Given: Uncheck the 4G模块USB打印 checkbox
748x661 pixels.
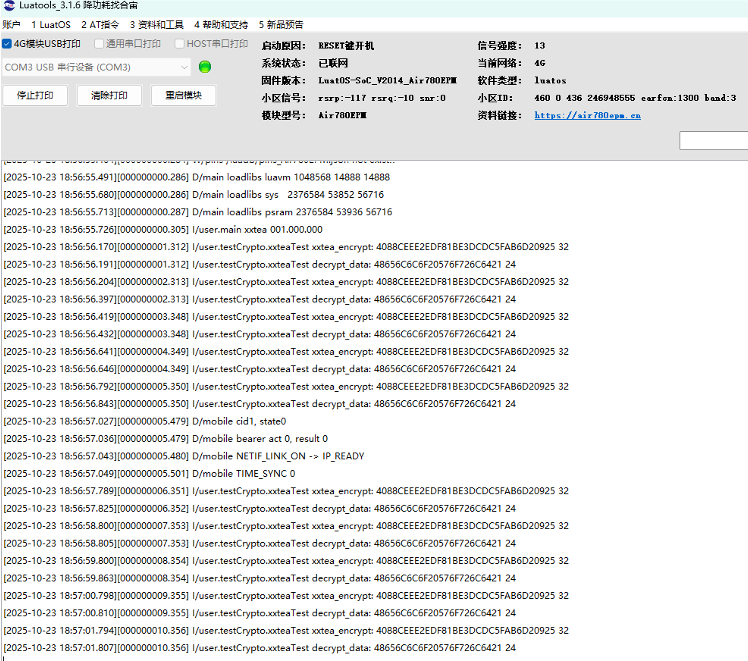Looking at the screenshot, I should coord(7,44).
